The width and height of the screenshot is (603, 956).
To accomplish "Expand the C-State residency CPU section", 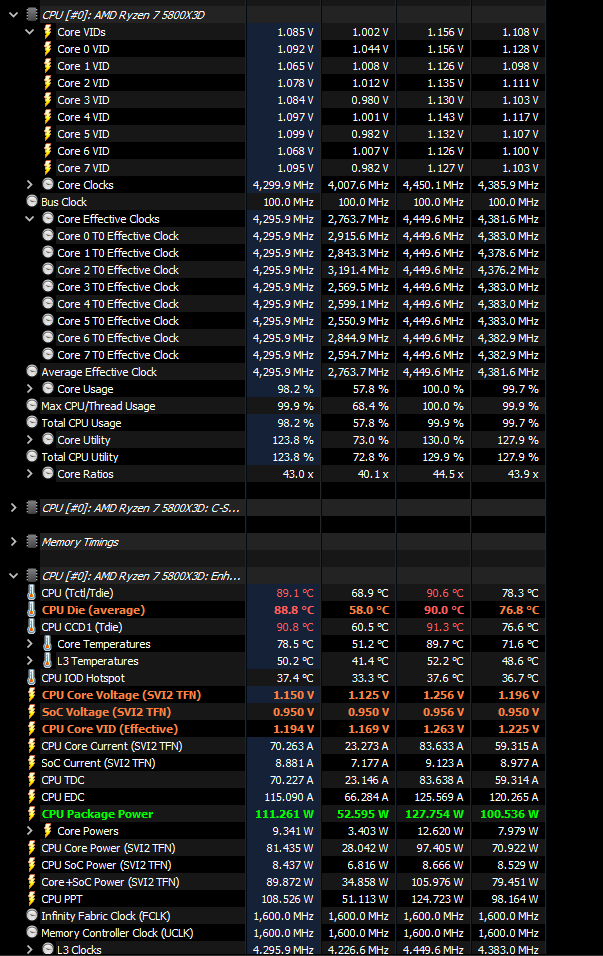I will pos(13,507).
